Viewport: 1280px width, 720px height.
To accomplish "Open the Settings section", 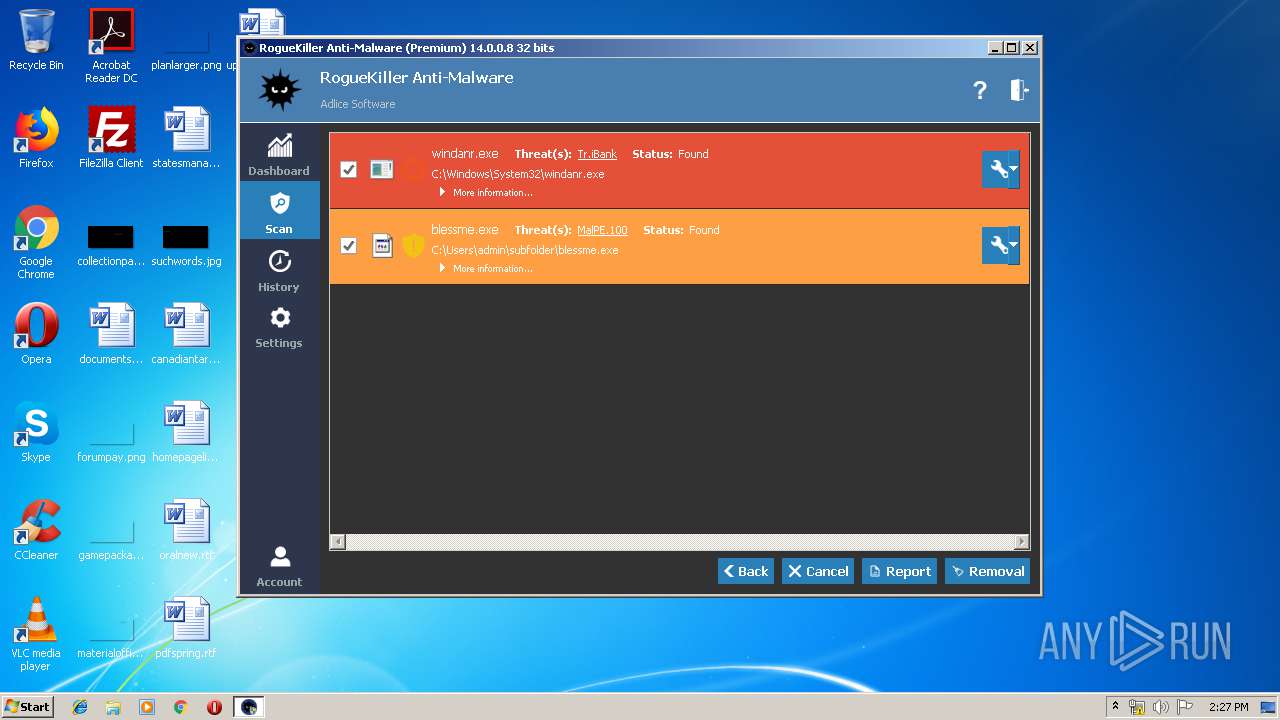I will point(279,327).
